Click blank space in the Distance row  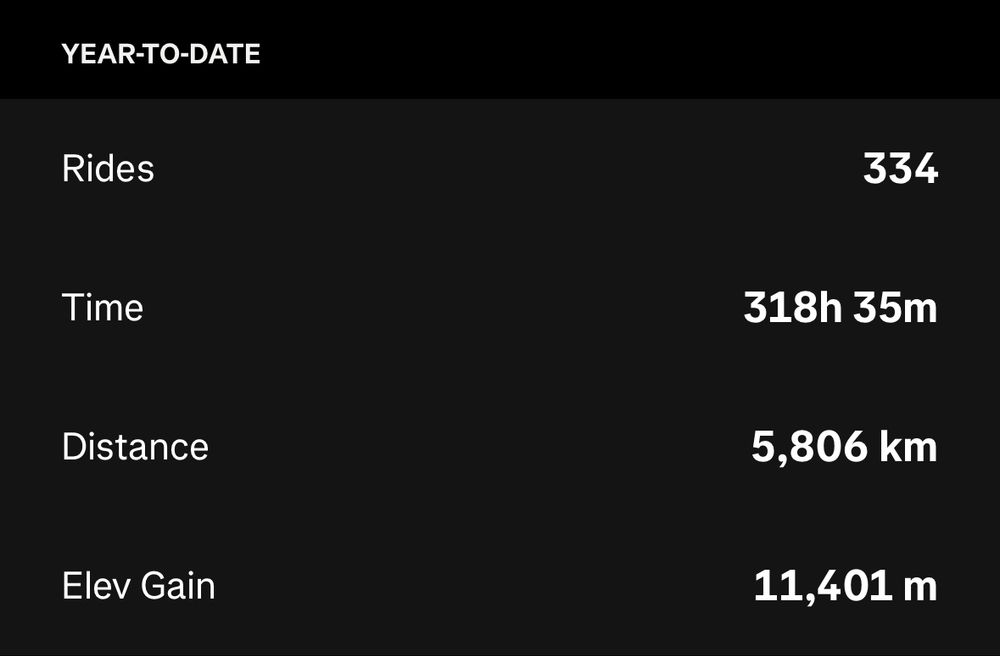coord(478,446)
